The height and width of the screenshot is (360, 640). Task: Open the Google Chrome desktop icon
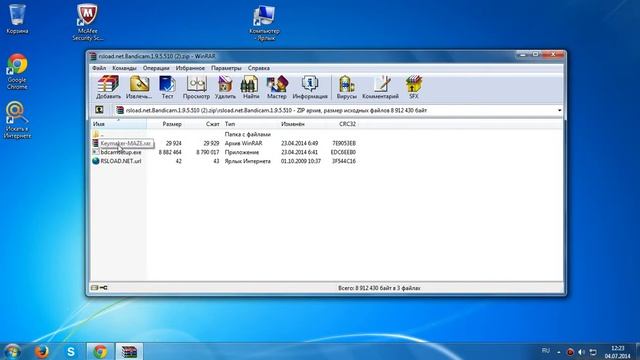[x=17, y=71]
